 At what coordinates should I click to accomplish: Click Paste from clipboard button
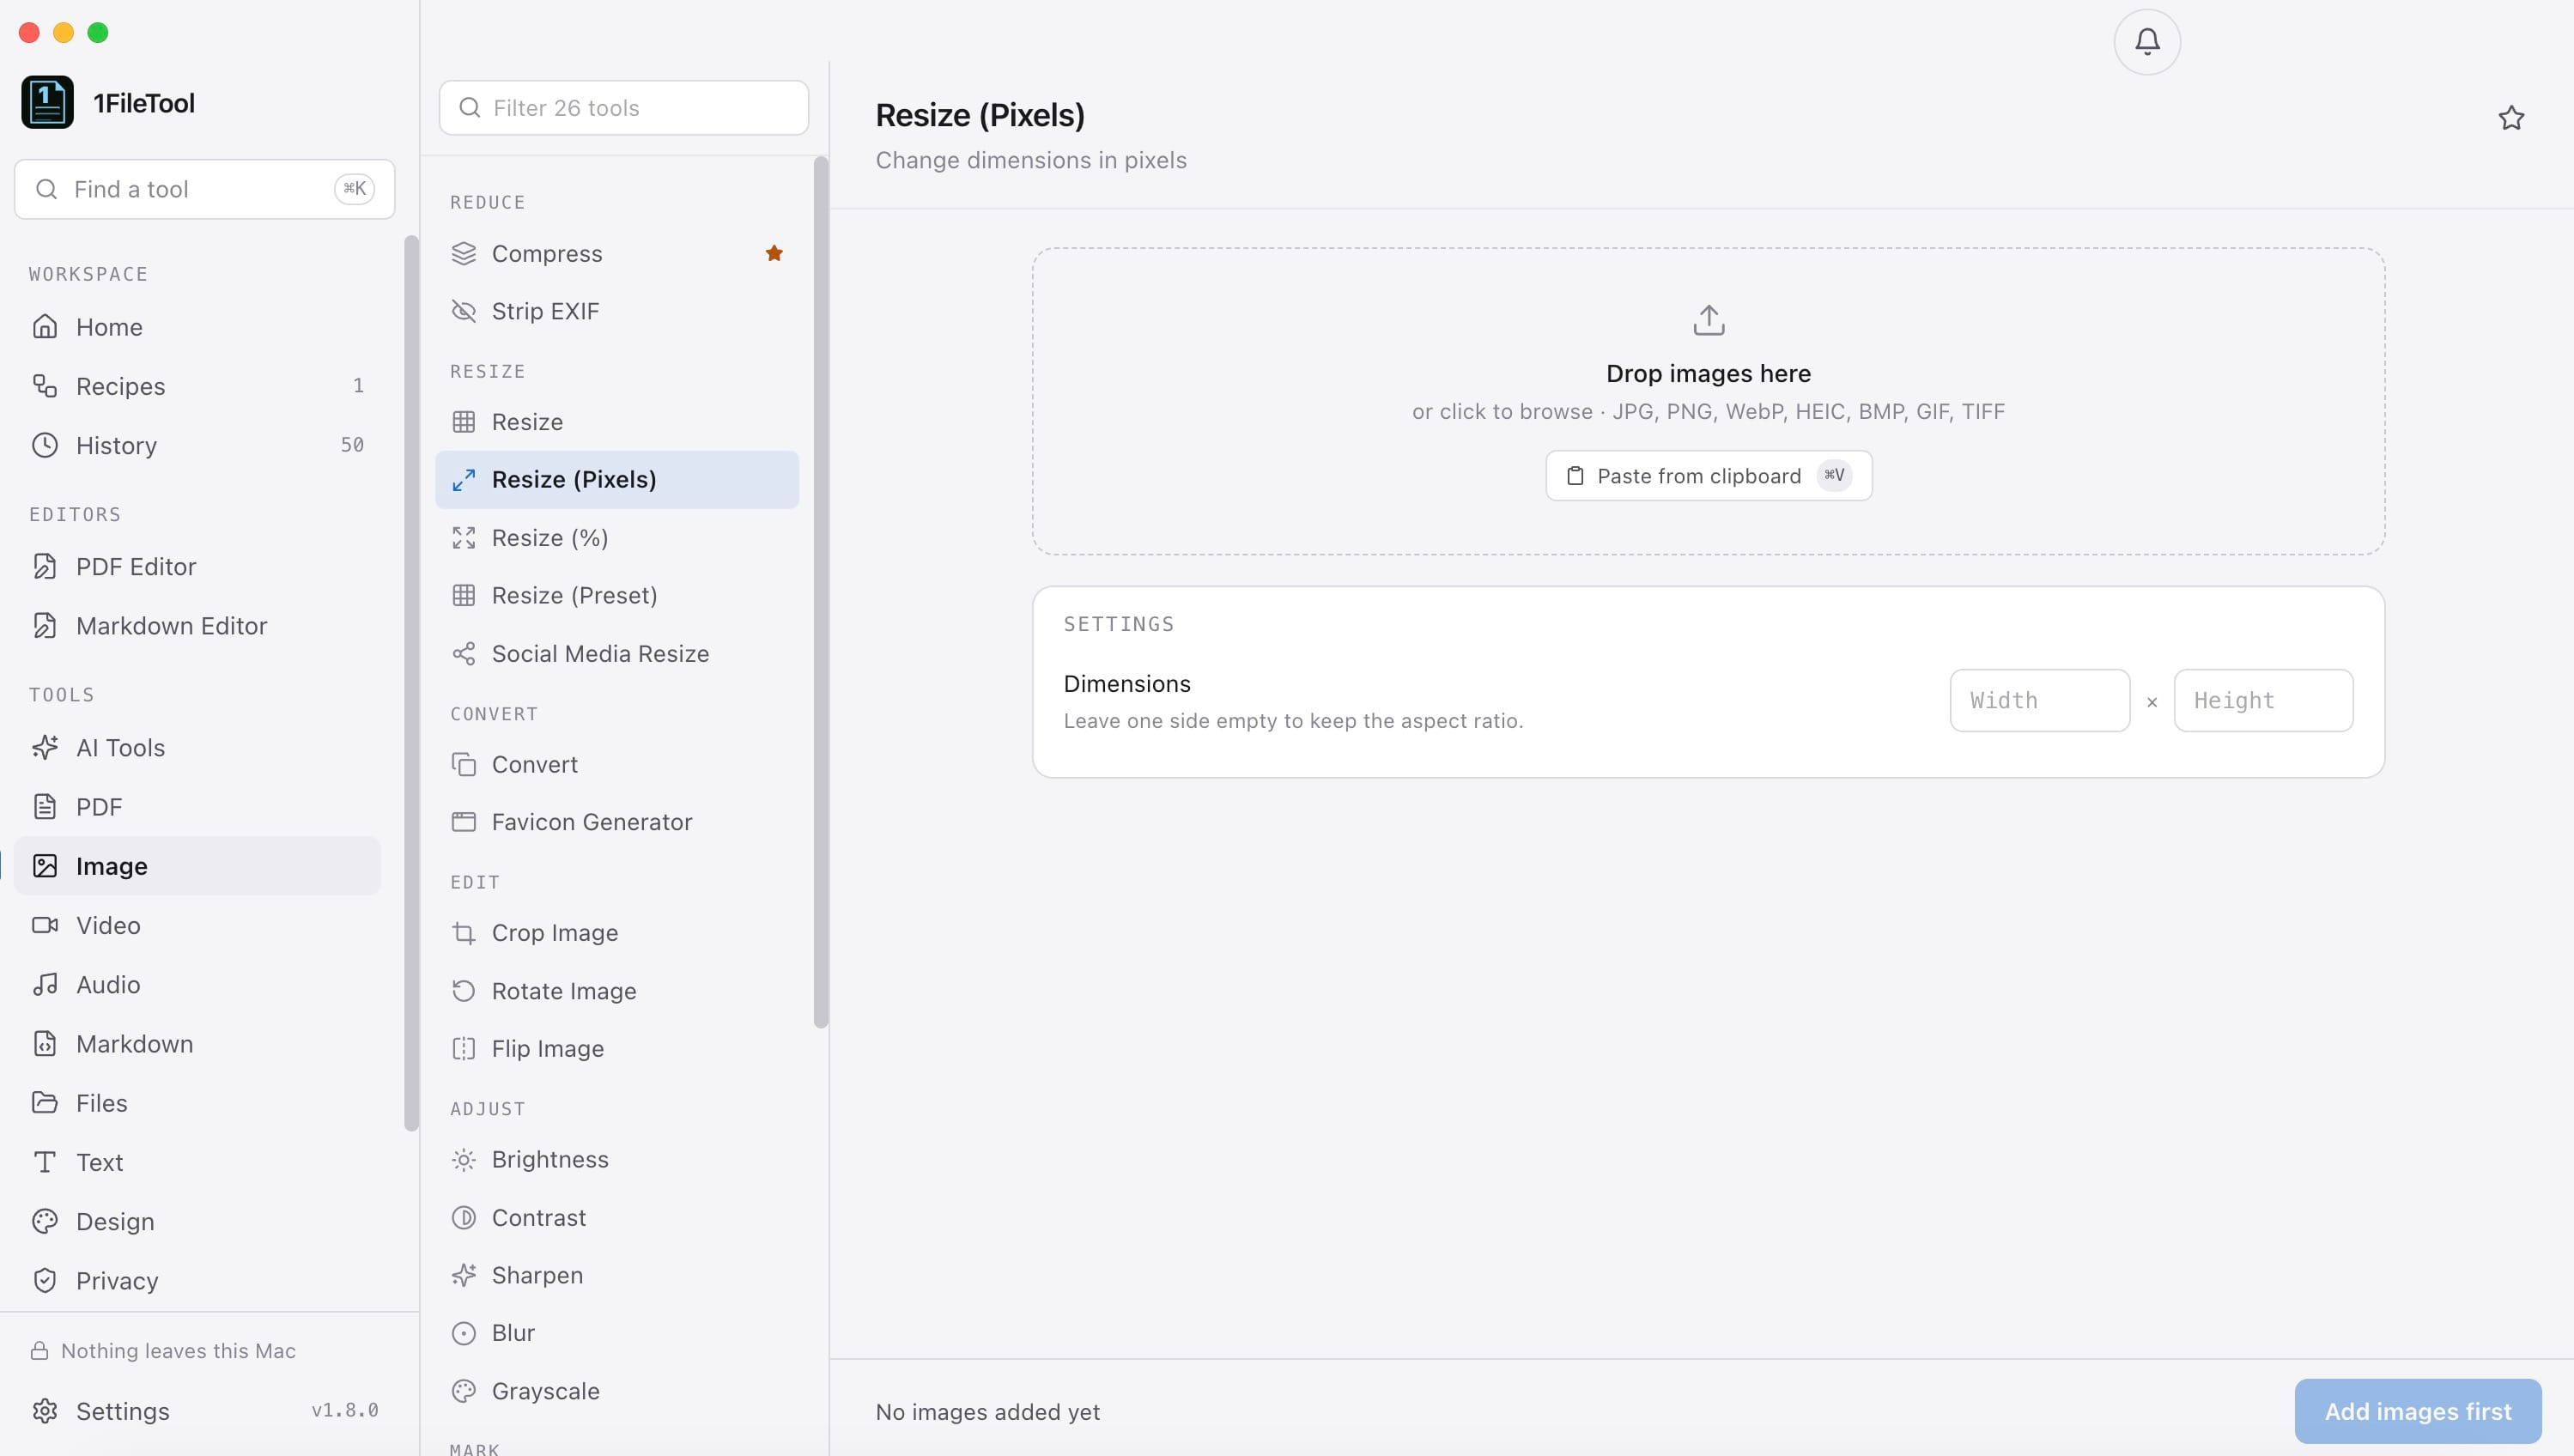[1708, 476]
